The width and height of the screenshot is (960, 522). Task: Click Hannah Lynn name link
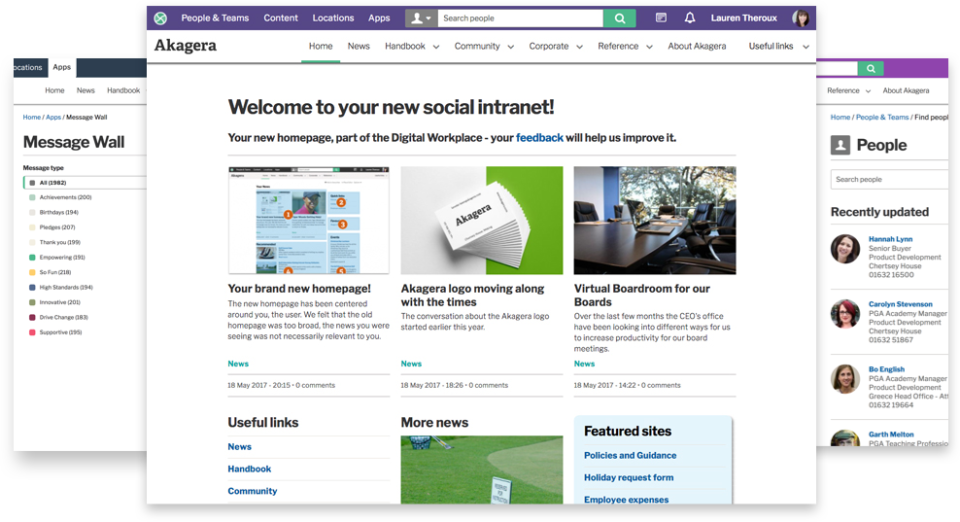[x=890, y=239]
